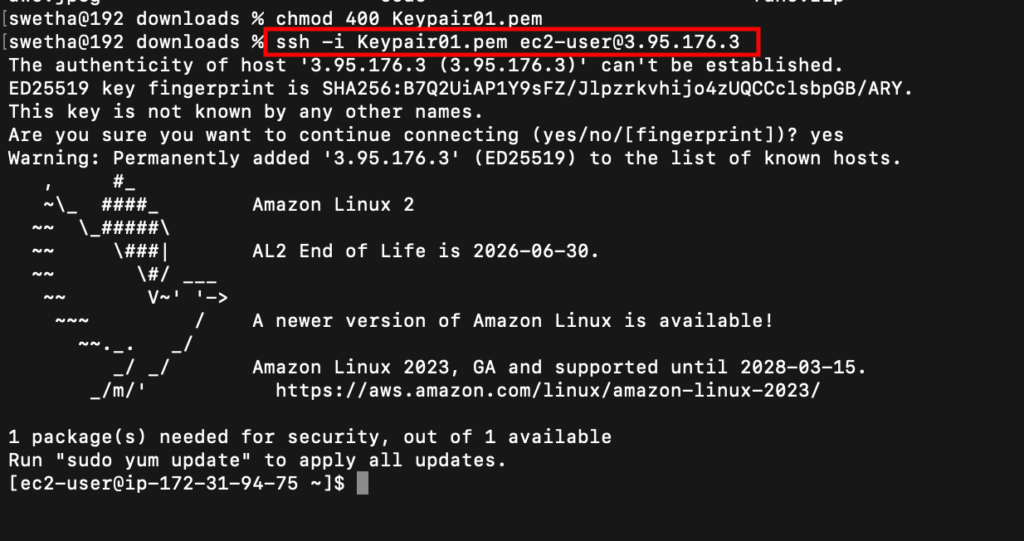Click the 'This key is not known' line
The image size is (1024, 541).
tap(246, 112)
